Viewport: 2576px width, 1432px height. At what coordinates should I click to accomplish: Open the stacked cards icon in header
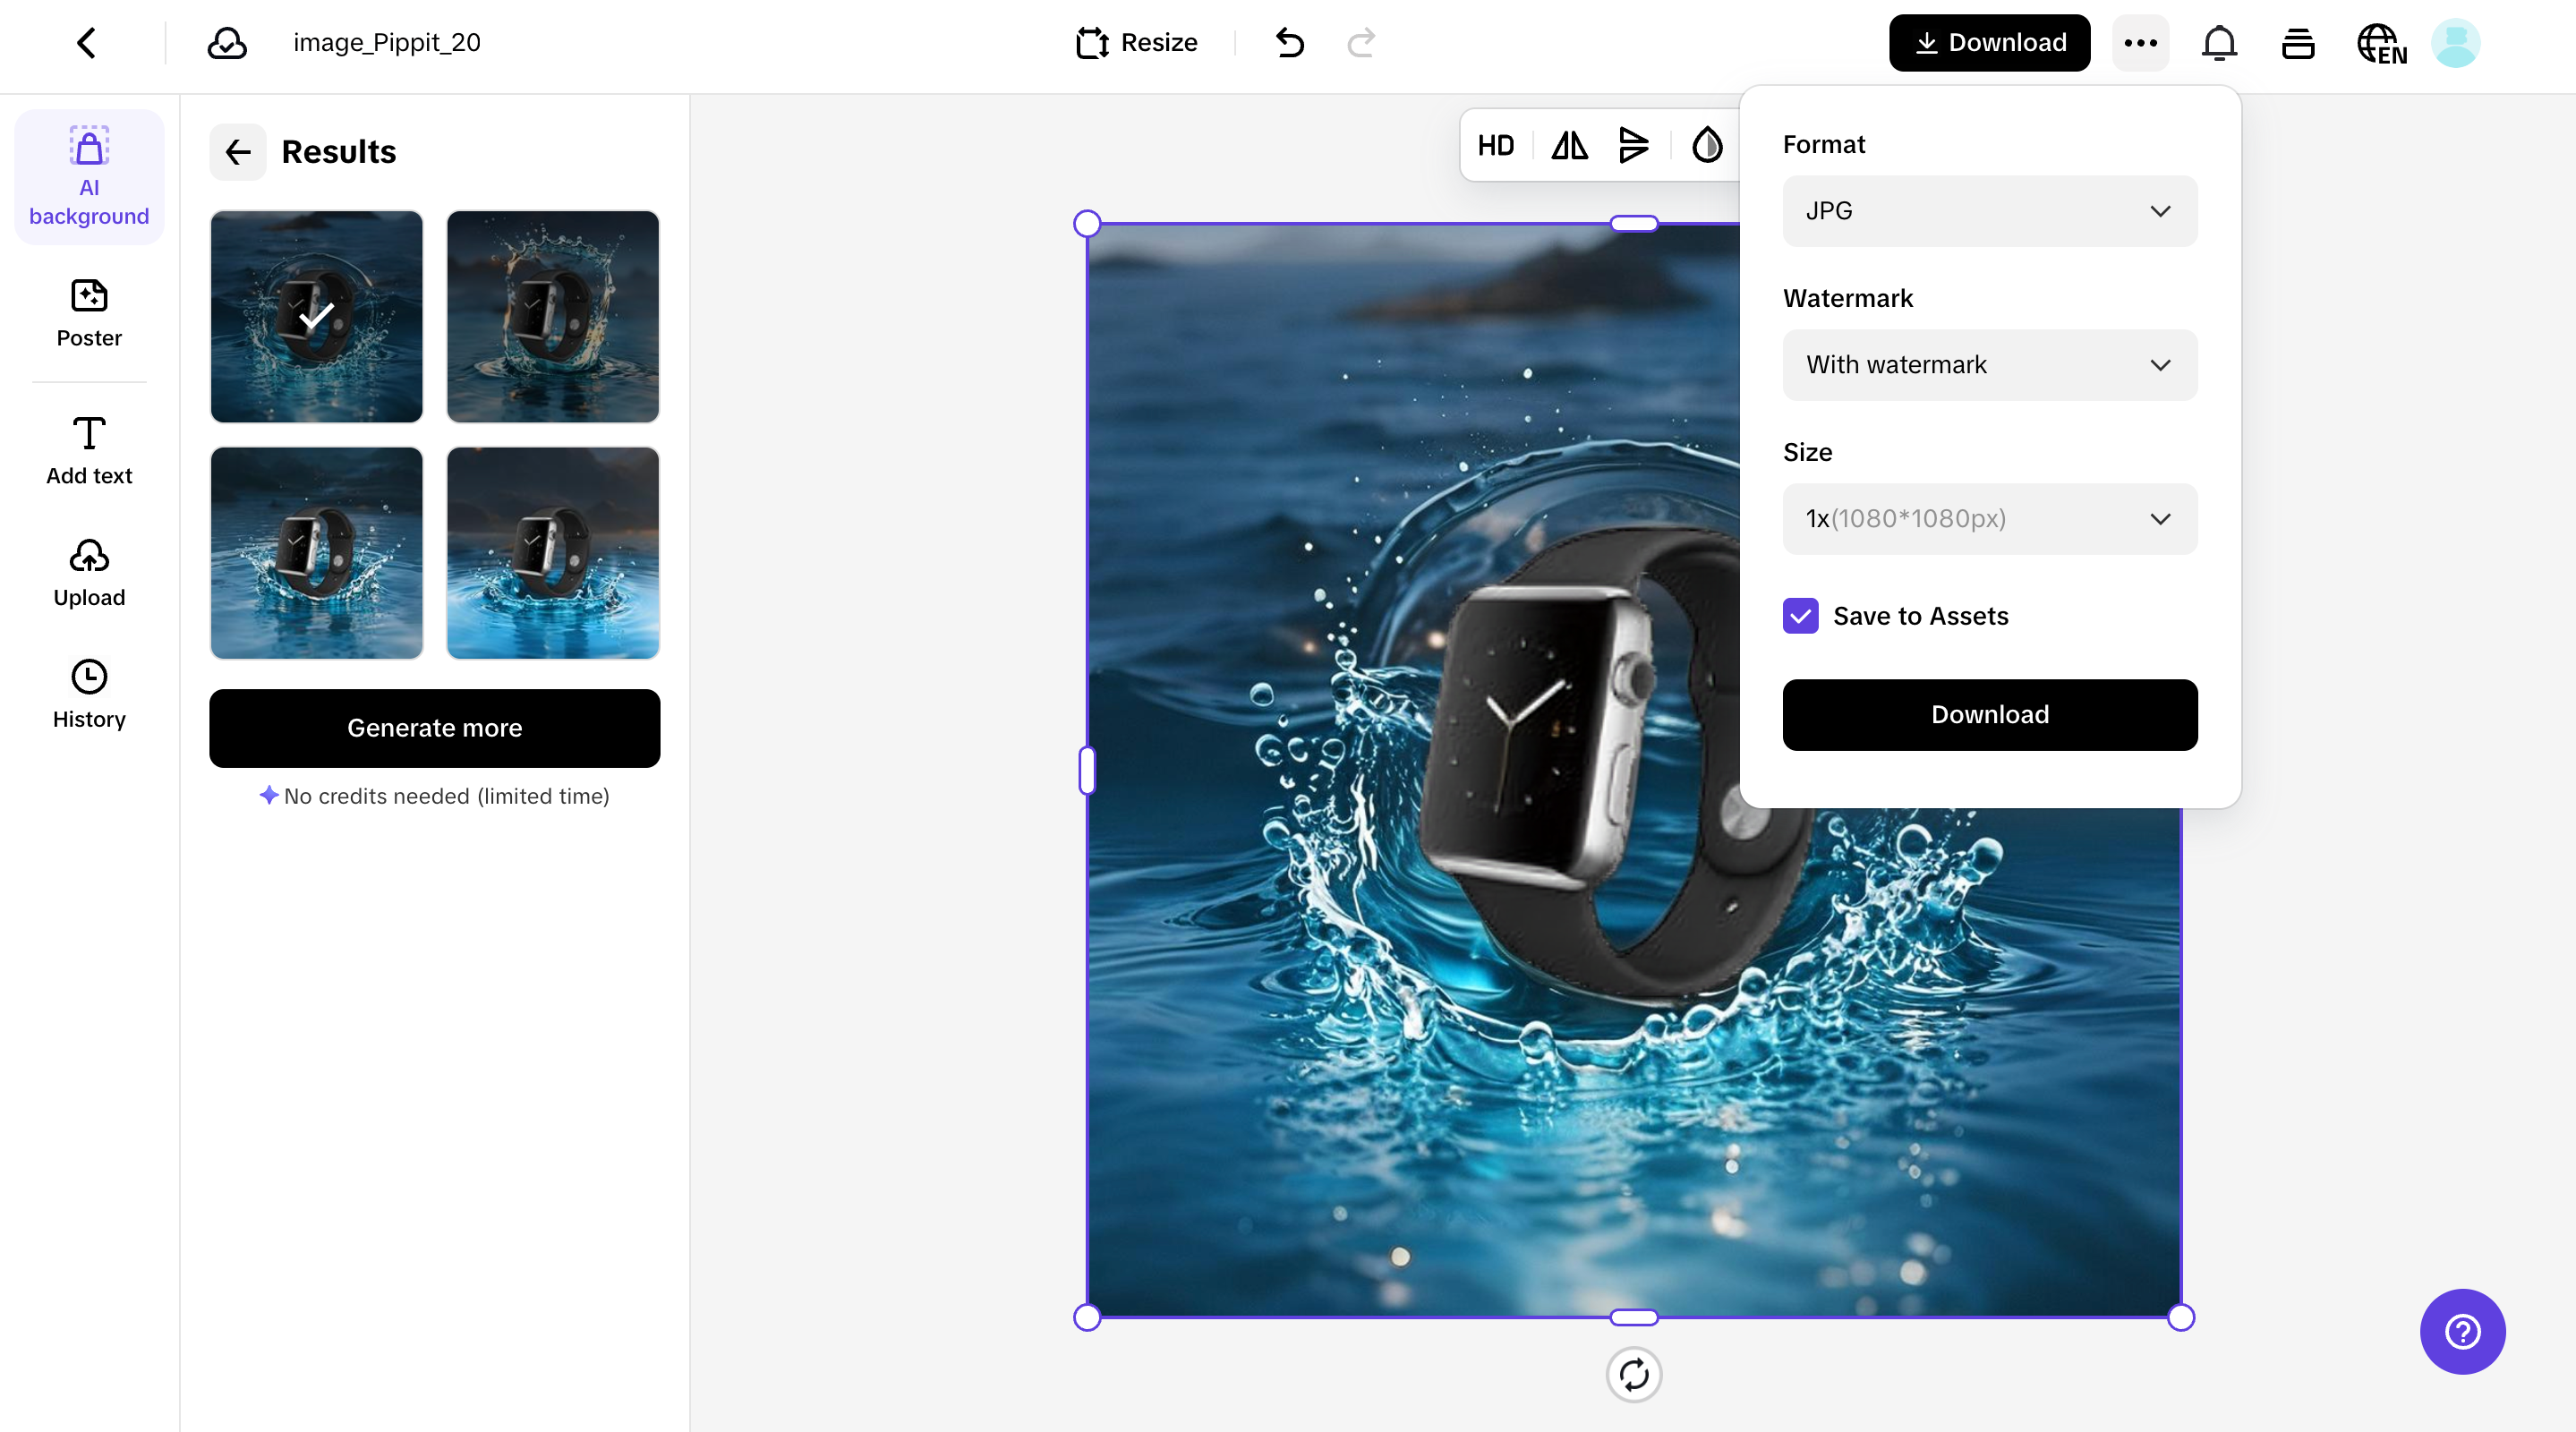coord(2298,43)
